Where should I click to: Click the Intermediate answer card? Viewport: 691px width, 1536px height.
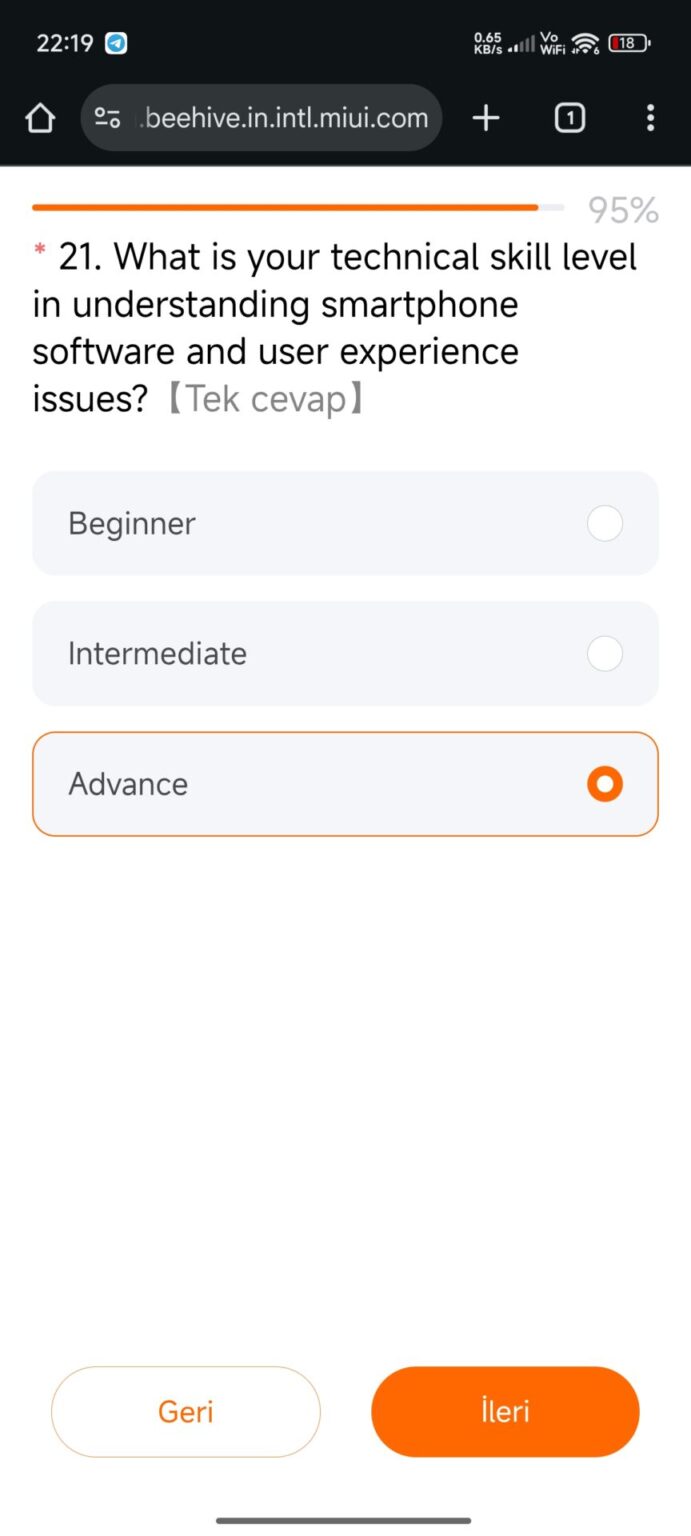[345, 653]
